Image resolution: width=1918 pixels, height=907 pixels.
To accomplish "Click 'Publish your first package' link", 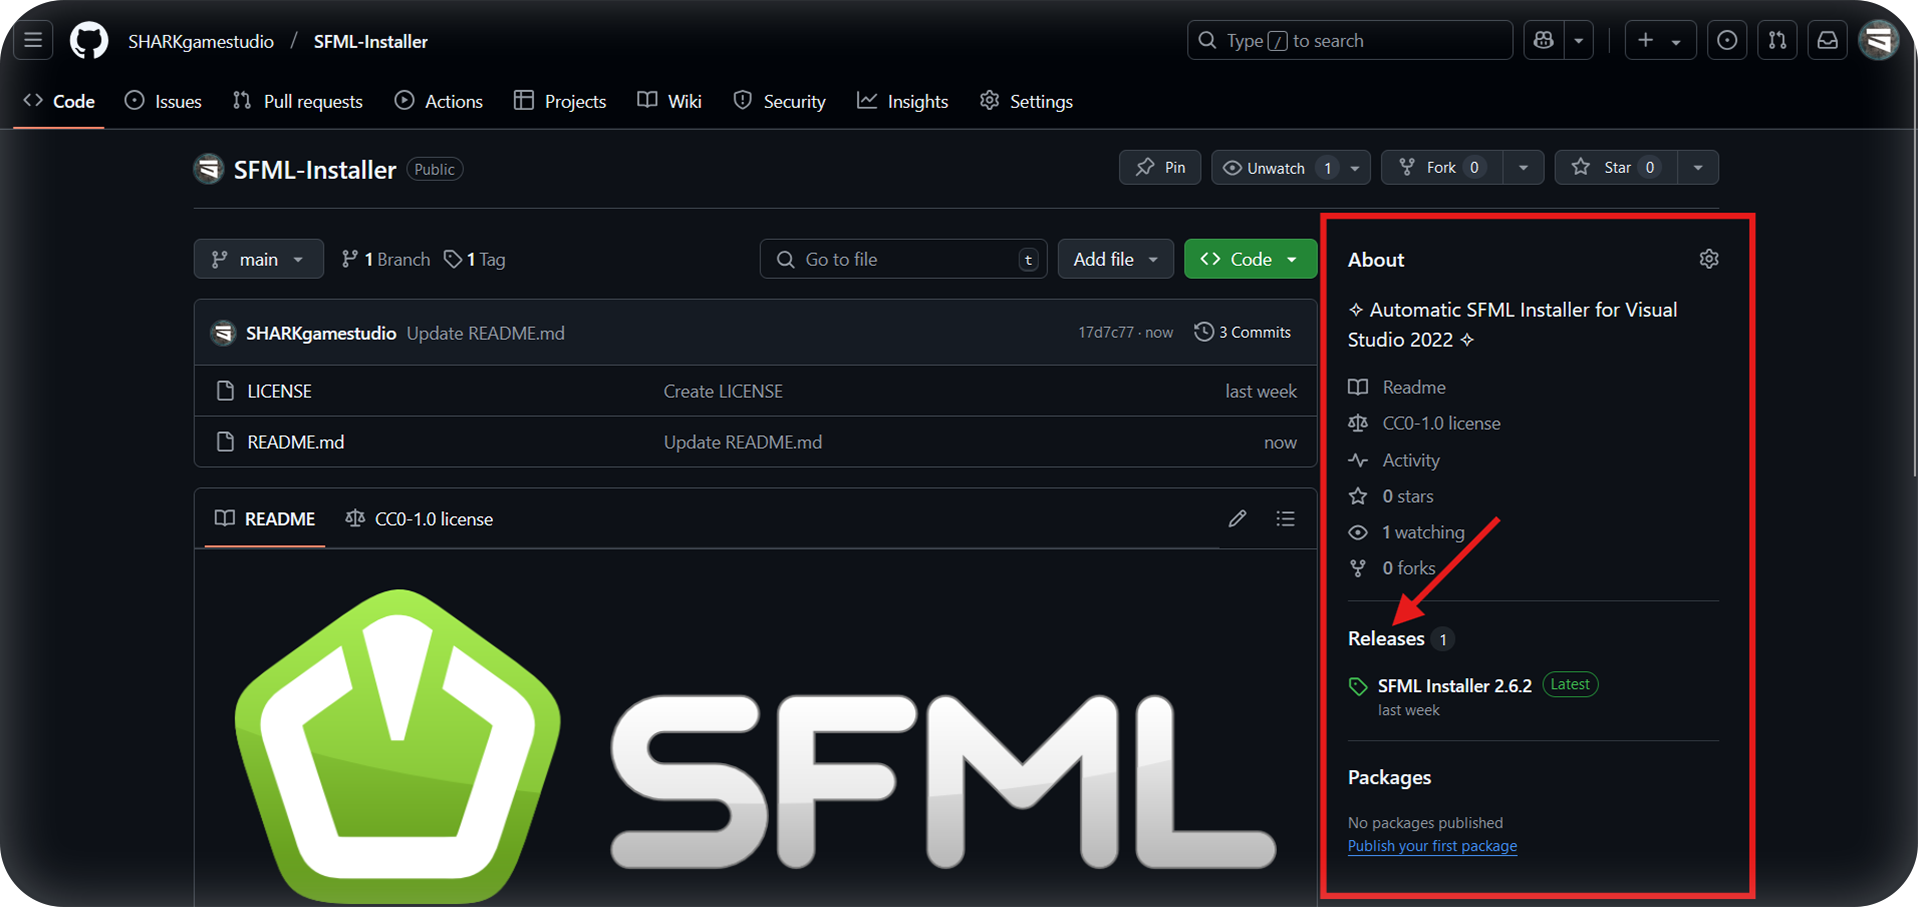I will tap(1432, 846).
